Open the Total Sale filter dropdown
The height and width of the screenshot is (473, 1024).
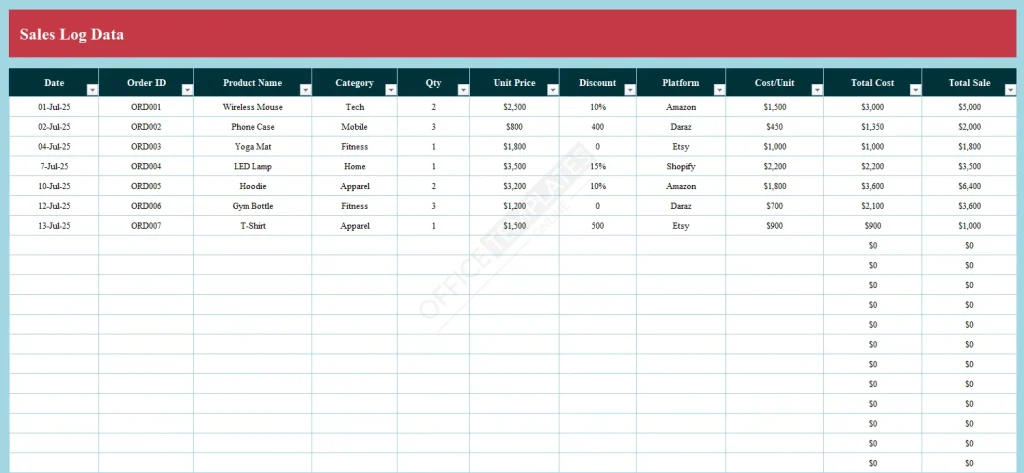point(1011,90)
